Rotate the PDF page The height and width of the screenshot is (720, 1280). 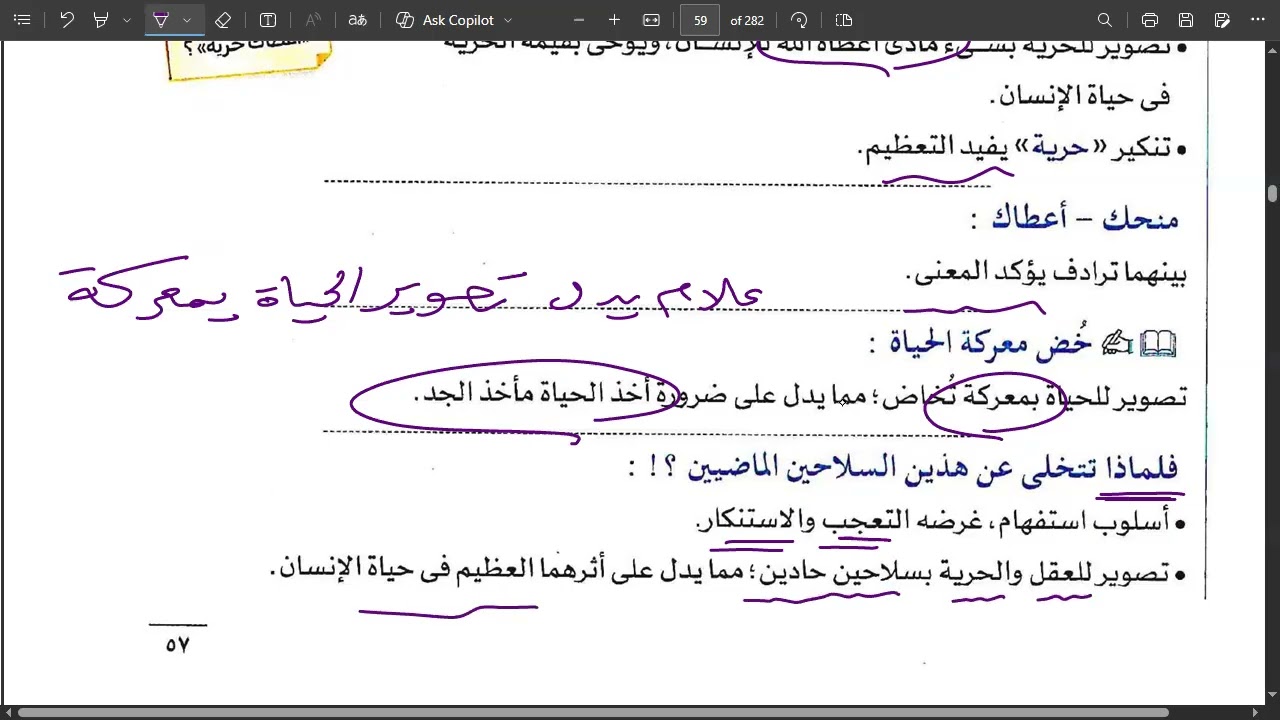[x=799, y=20]
